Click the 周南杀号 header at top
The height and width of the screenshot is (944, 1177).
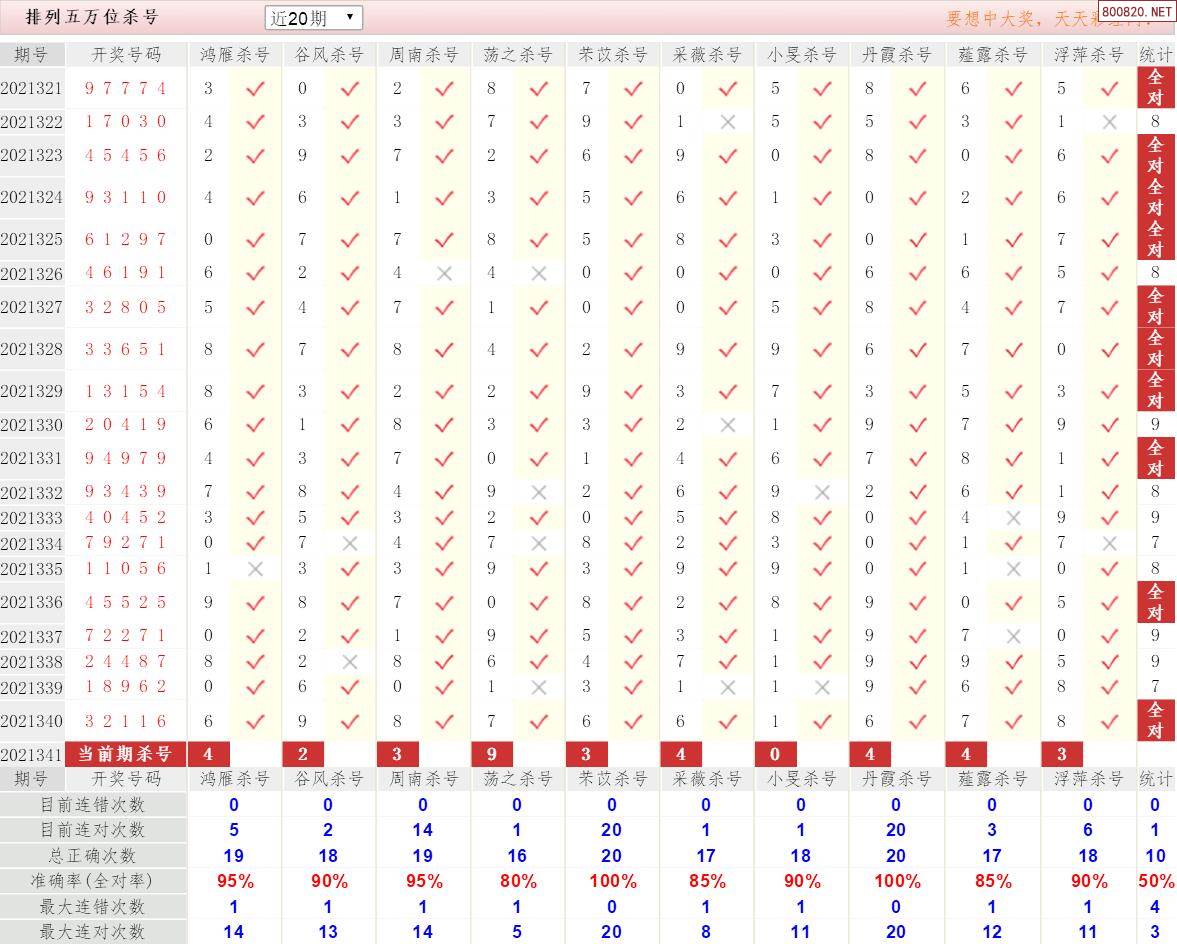pos(423,55)
